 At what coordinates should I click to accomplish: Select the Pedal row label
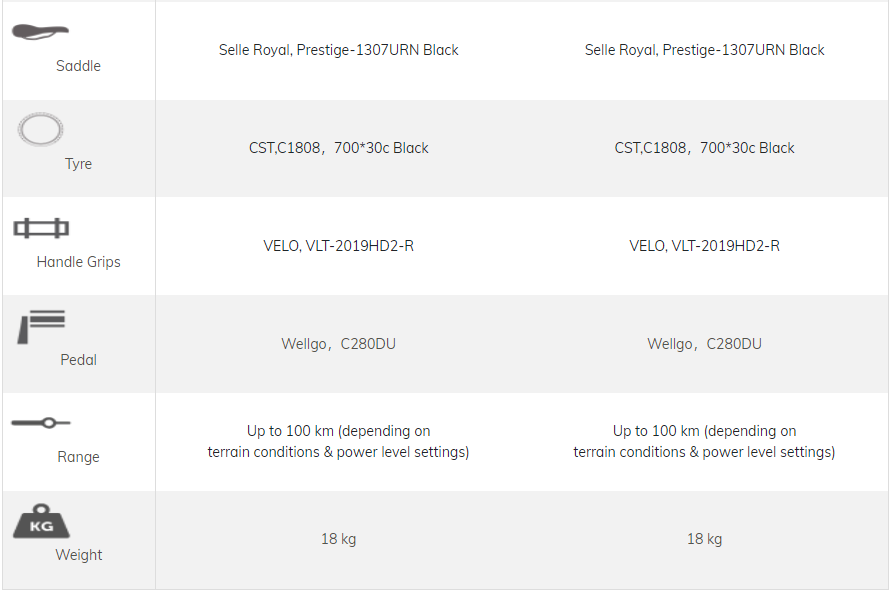(78, 360)
